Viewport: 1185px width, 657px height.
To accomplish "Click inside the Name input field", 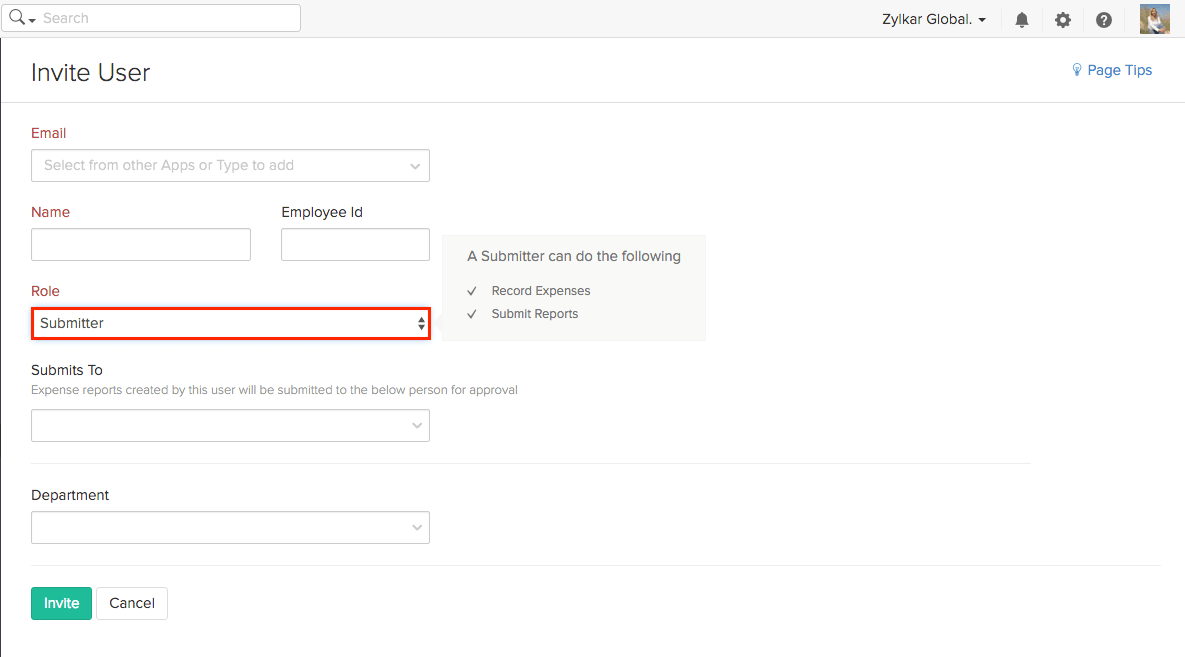I will (x=140, y=244).
